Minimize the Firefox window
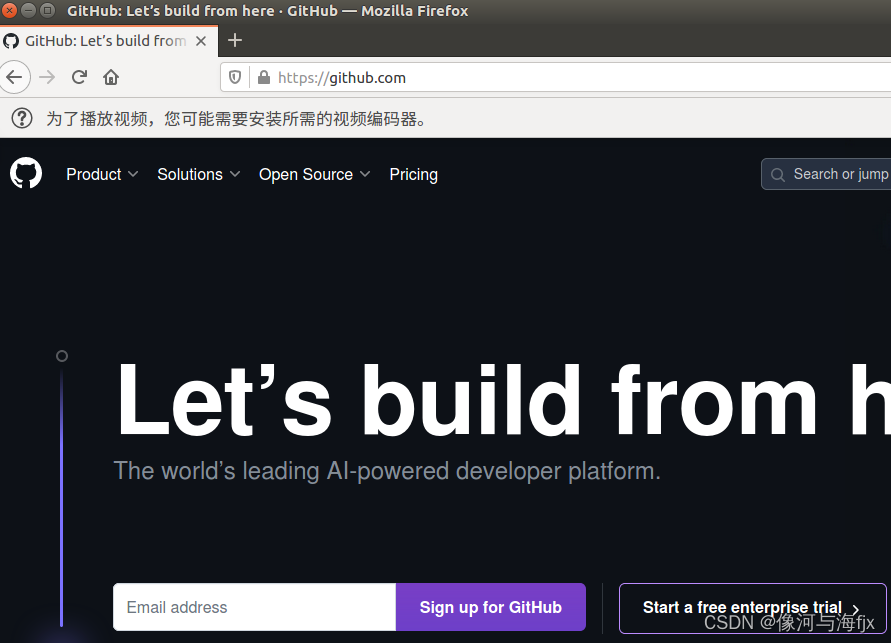891x643 pixels. pos(28,10)
